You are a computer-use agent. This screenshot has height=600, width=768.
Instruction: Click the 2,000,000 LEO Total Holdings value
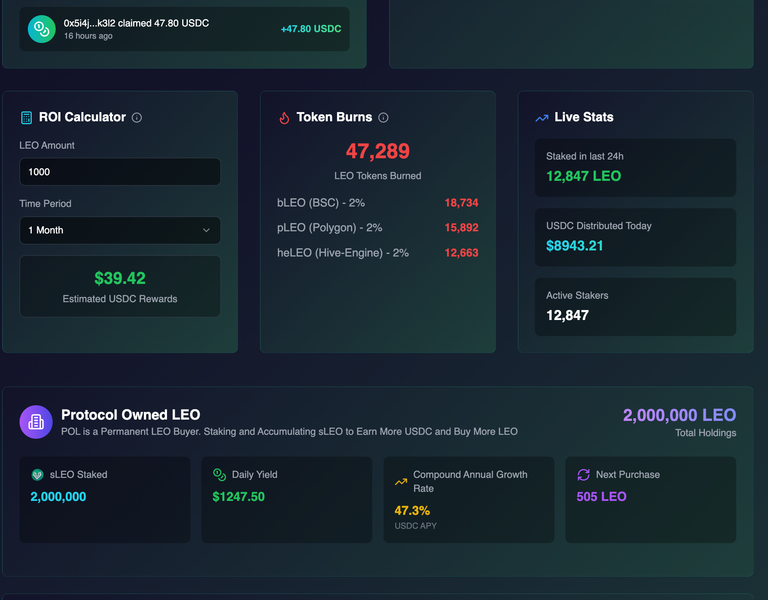pos(679,415)
